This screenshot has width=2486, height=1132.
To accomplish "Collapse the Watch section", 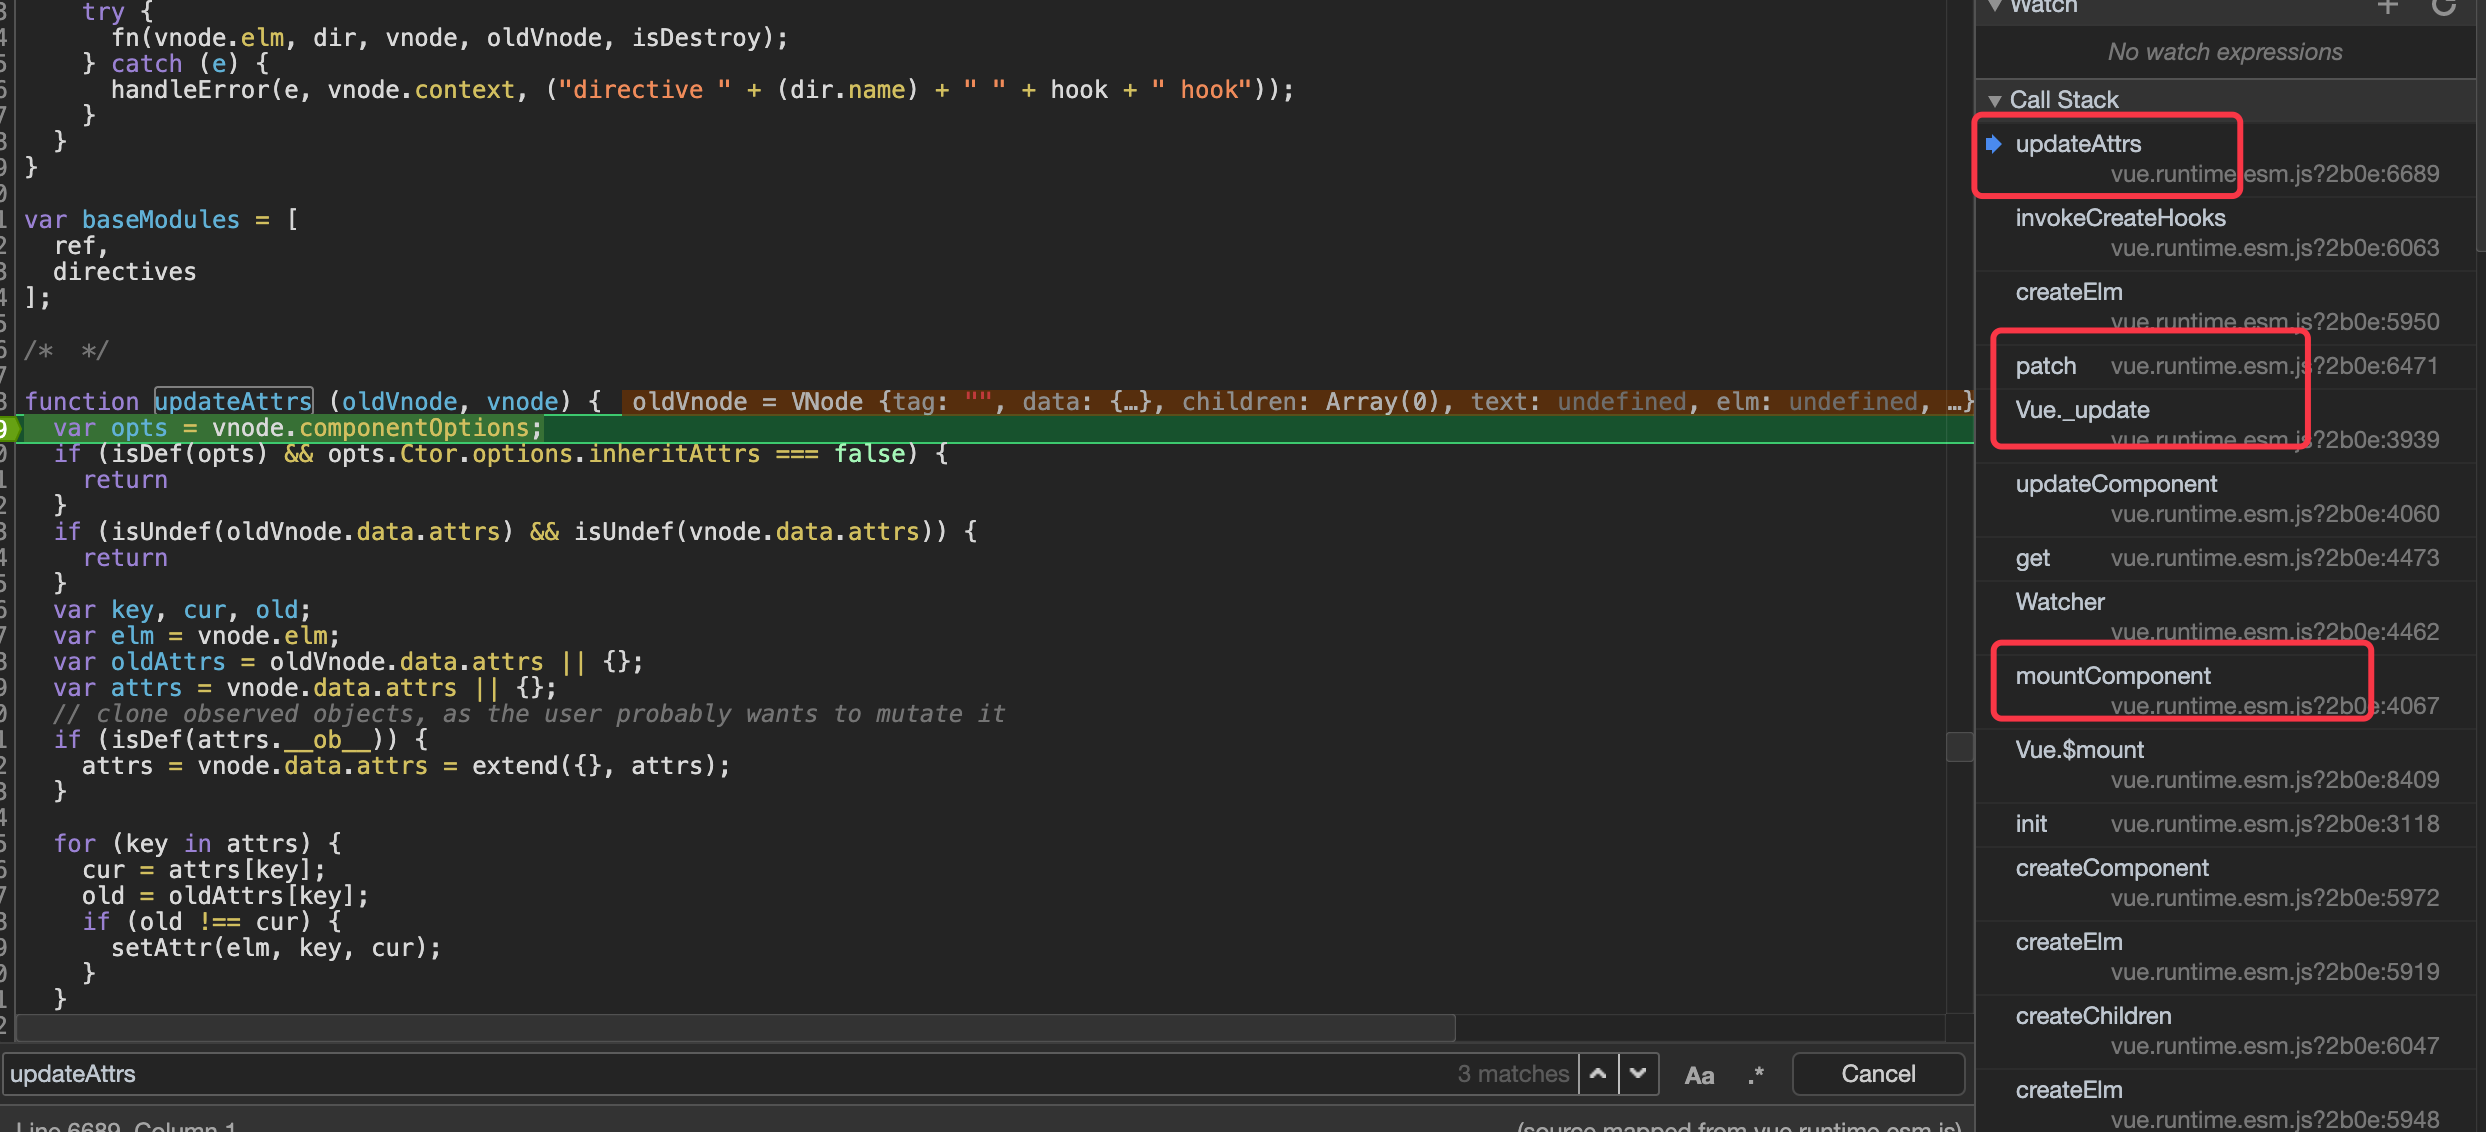I will click(x=1995, y=6).
